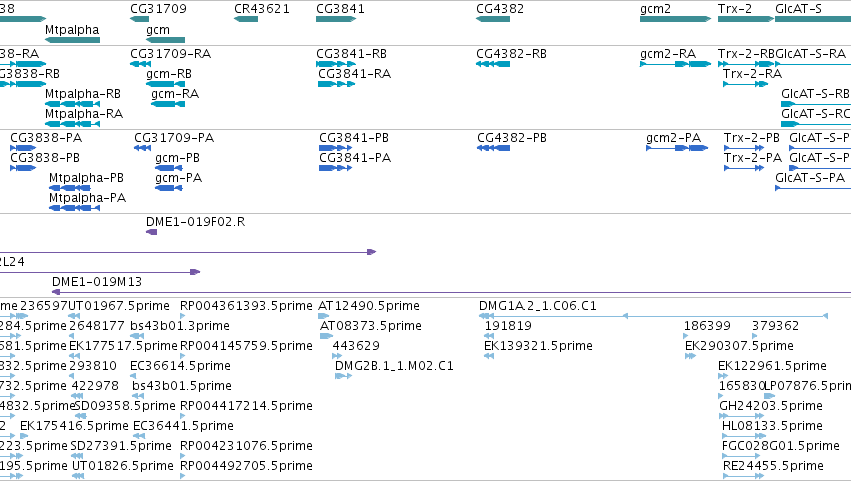The height and width of the screenshot is (481, 851).
Task: Select the GlcAT-S-RC transcript
Action: [816, 124]
